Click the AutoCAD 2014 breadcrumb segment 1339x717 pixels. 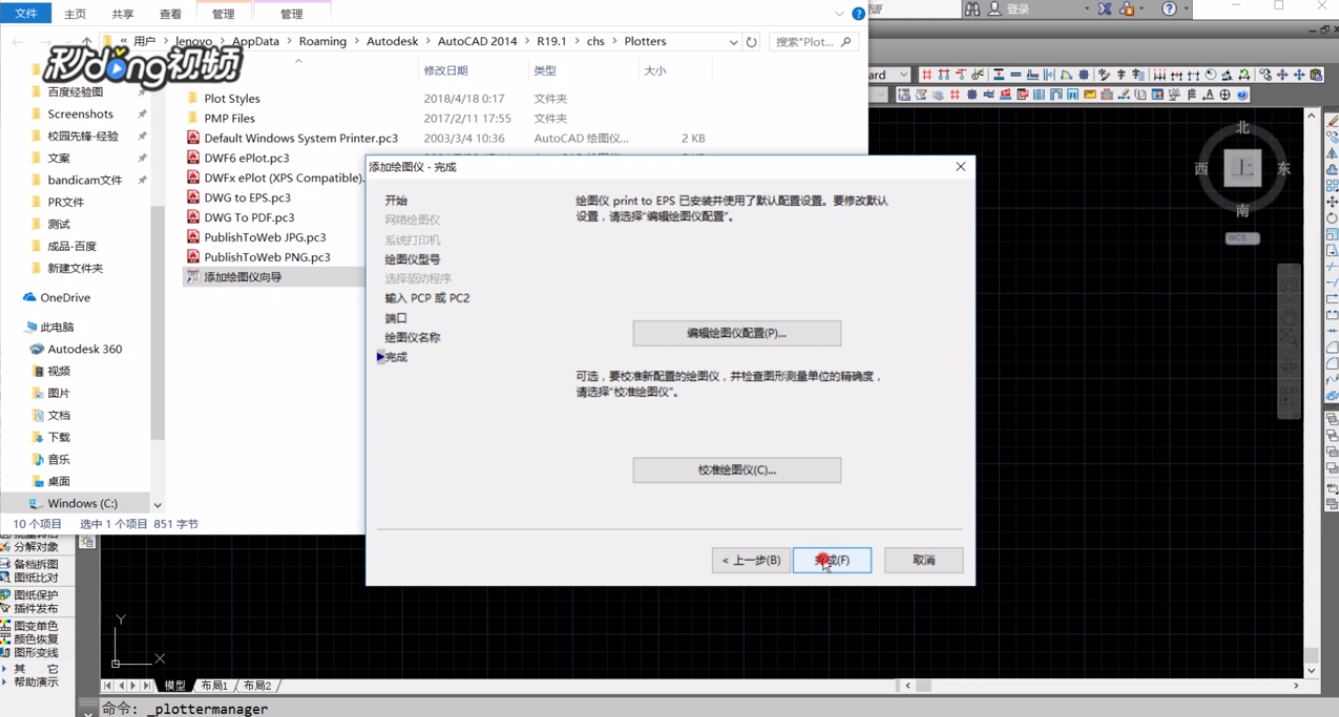[478, 41]
